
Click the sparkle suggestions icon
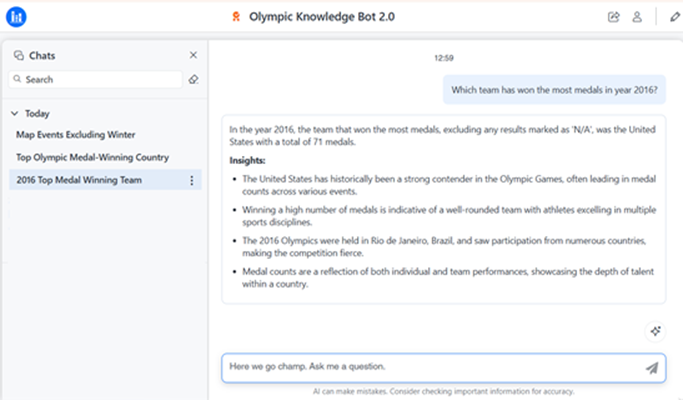point(655,331)
